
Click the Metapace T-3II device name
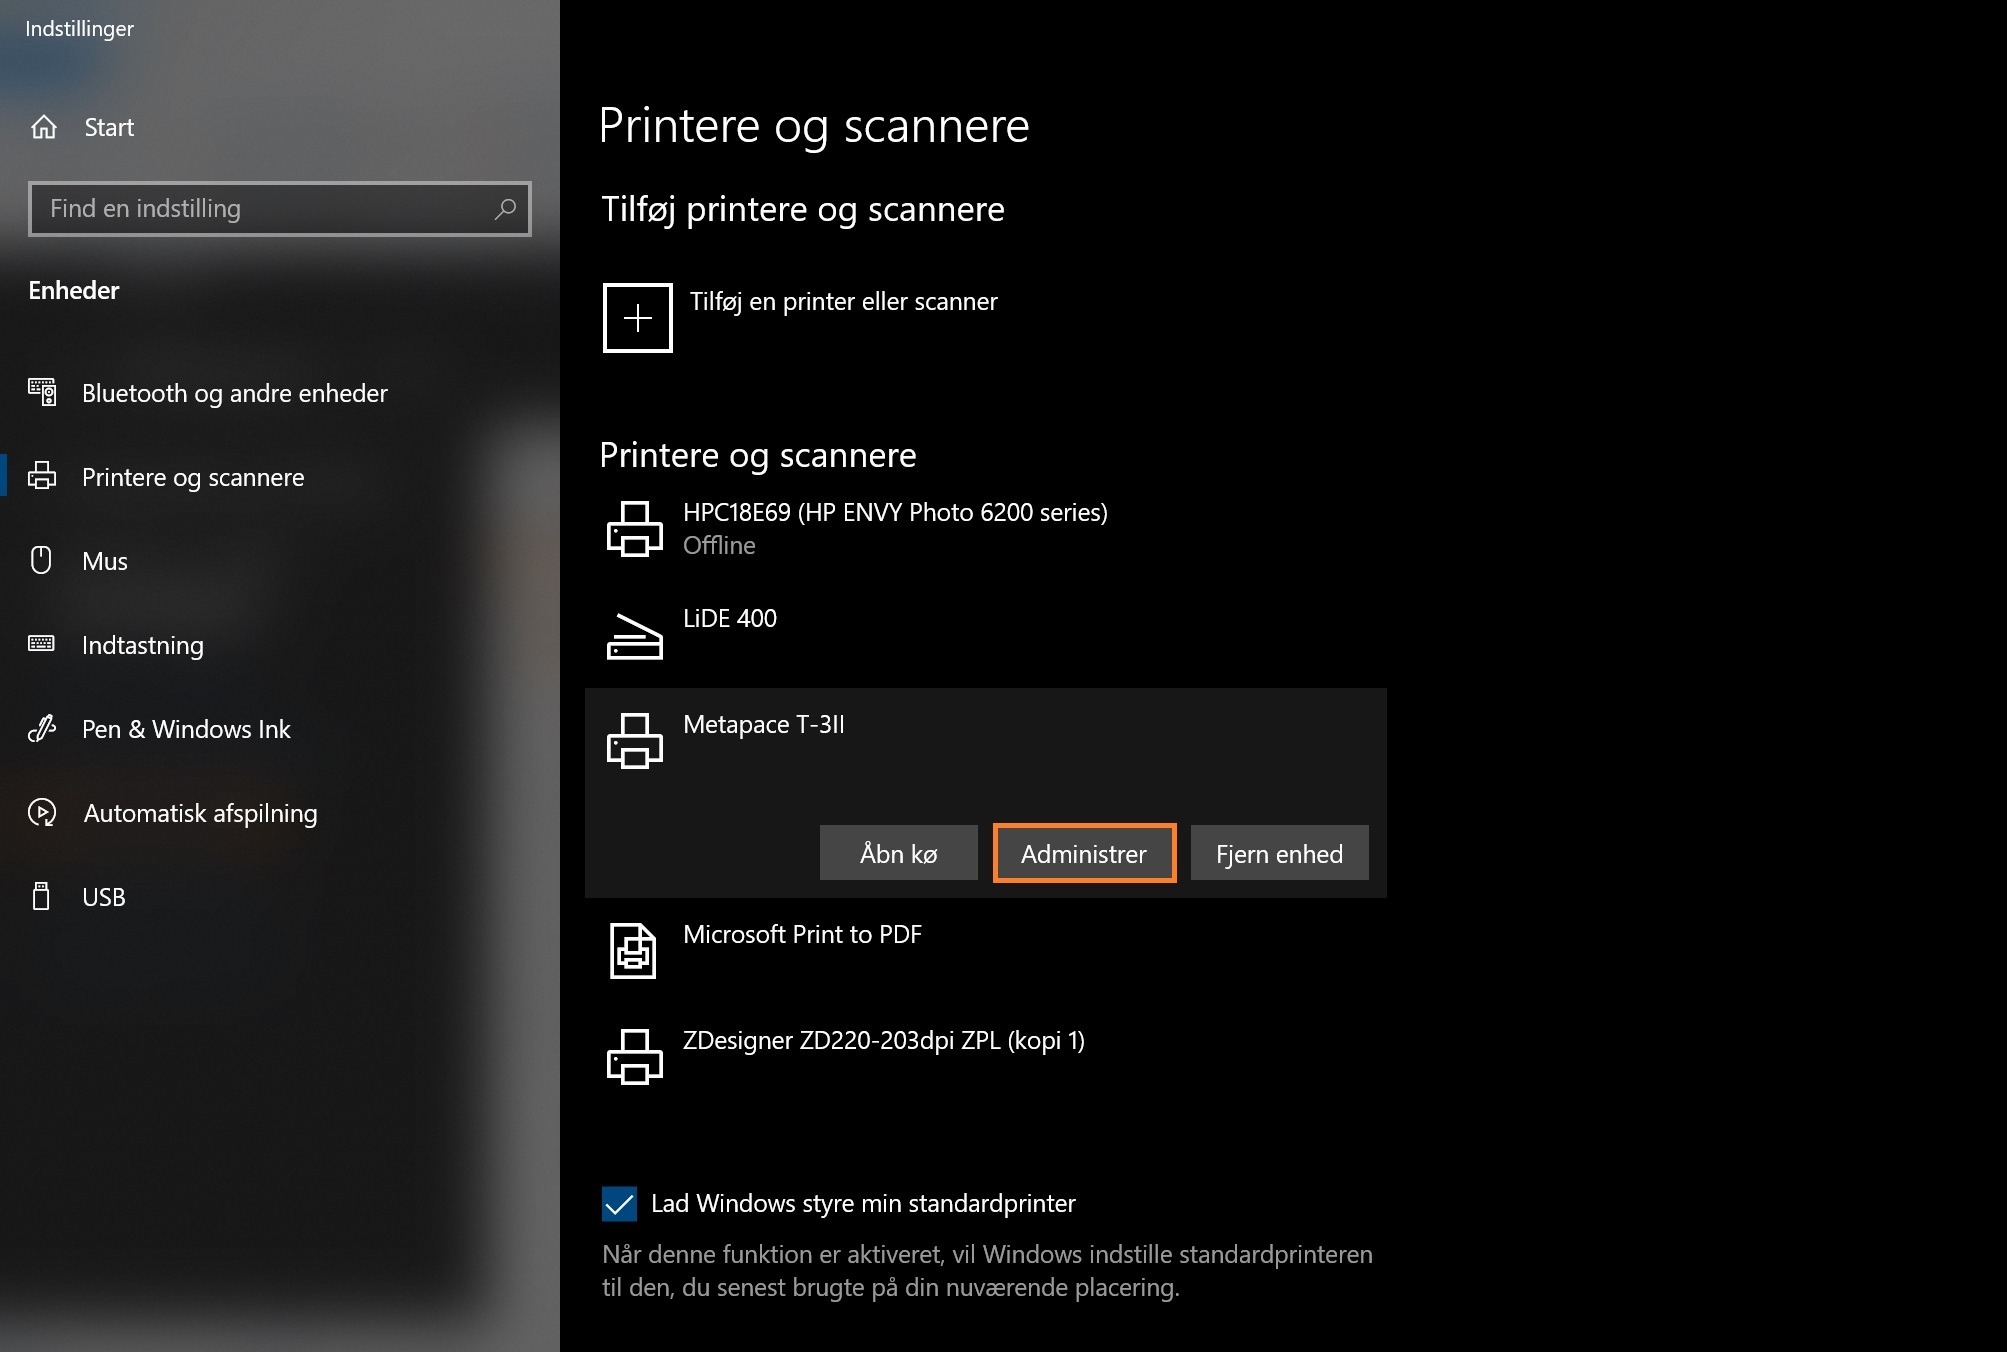(x=764, y=724)
